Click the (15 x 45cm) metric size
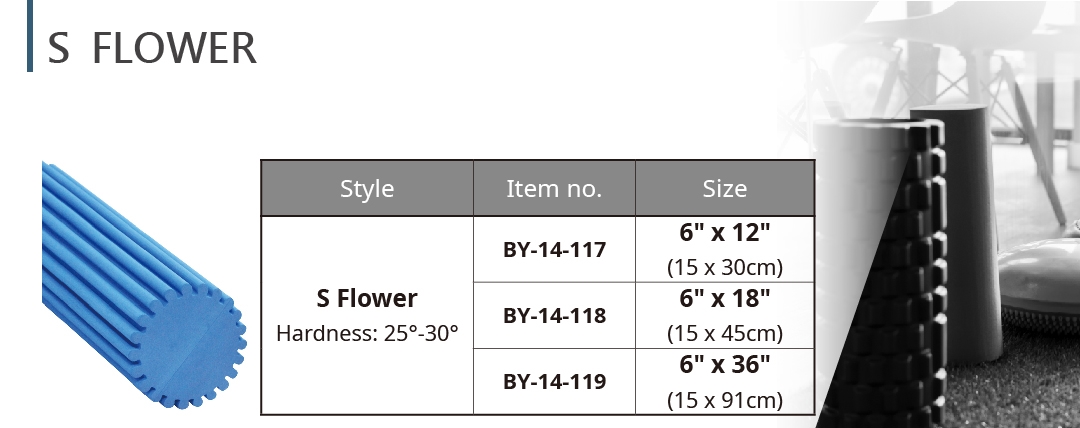The image size is (1080, 428). pos(725,333)
